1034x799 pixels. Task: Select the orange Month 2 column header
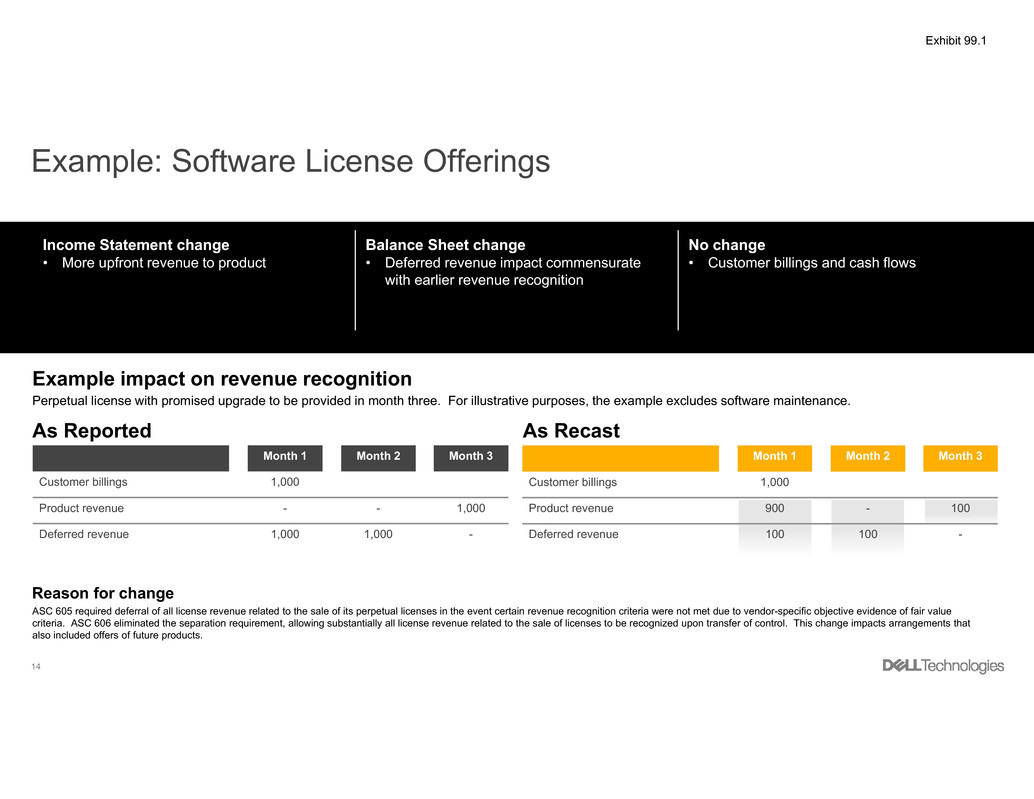[867, 457]
